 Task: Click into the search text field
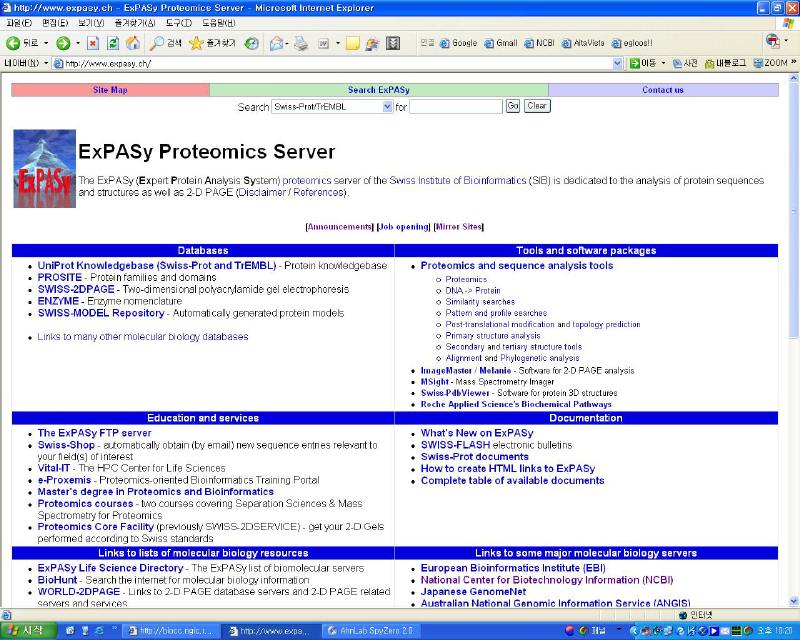click(x=455, y=106)
